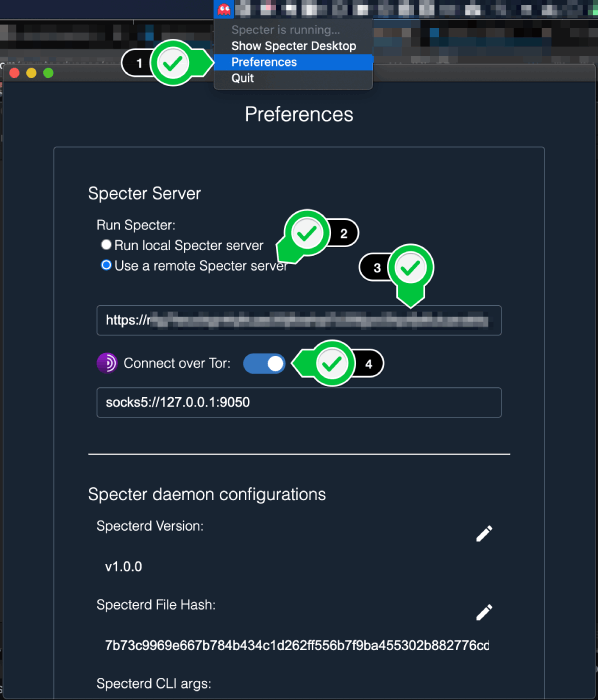Viewport: 598px width, 700px height.
Task: Edit the Specterd File Hash pencil icon
Action: [x=484, y=612]
